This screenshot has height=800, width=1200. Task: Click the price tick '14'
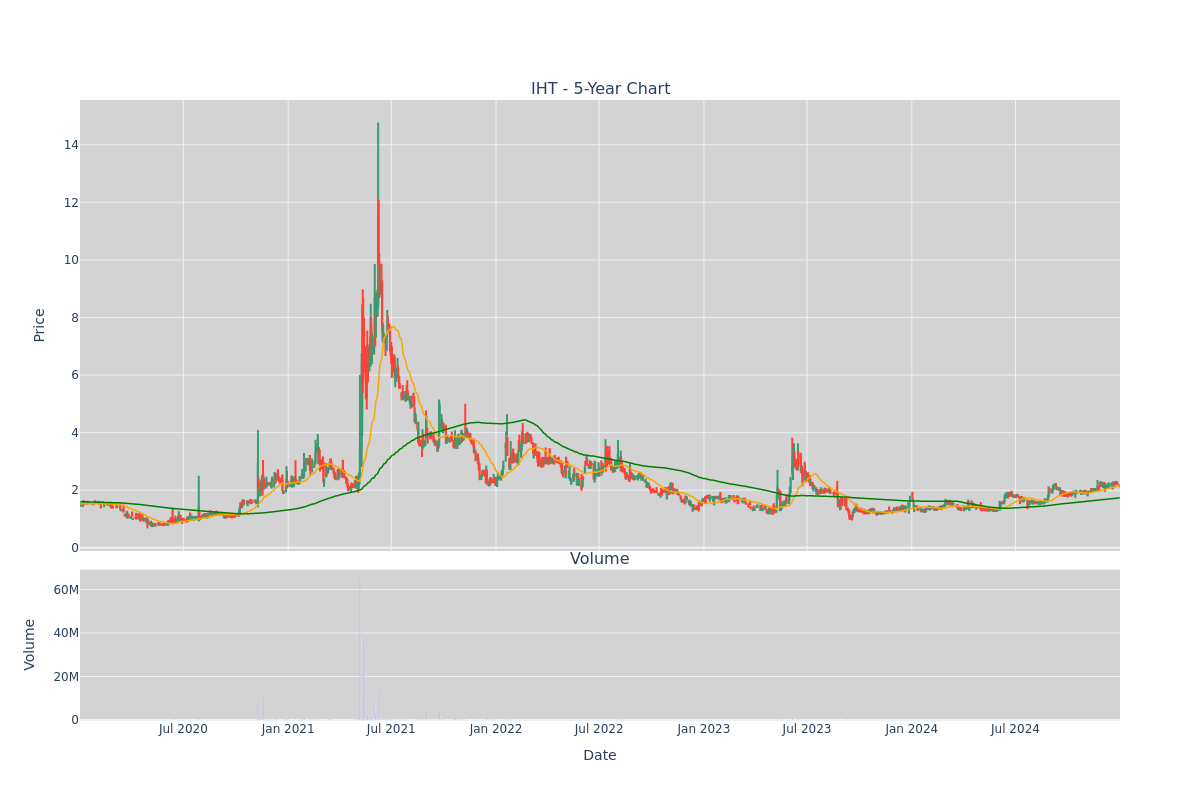(70, 145)
